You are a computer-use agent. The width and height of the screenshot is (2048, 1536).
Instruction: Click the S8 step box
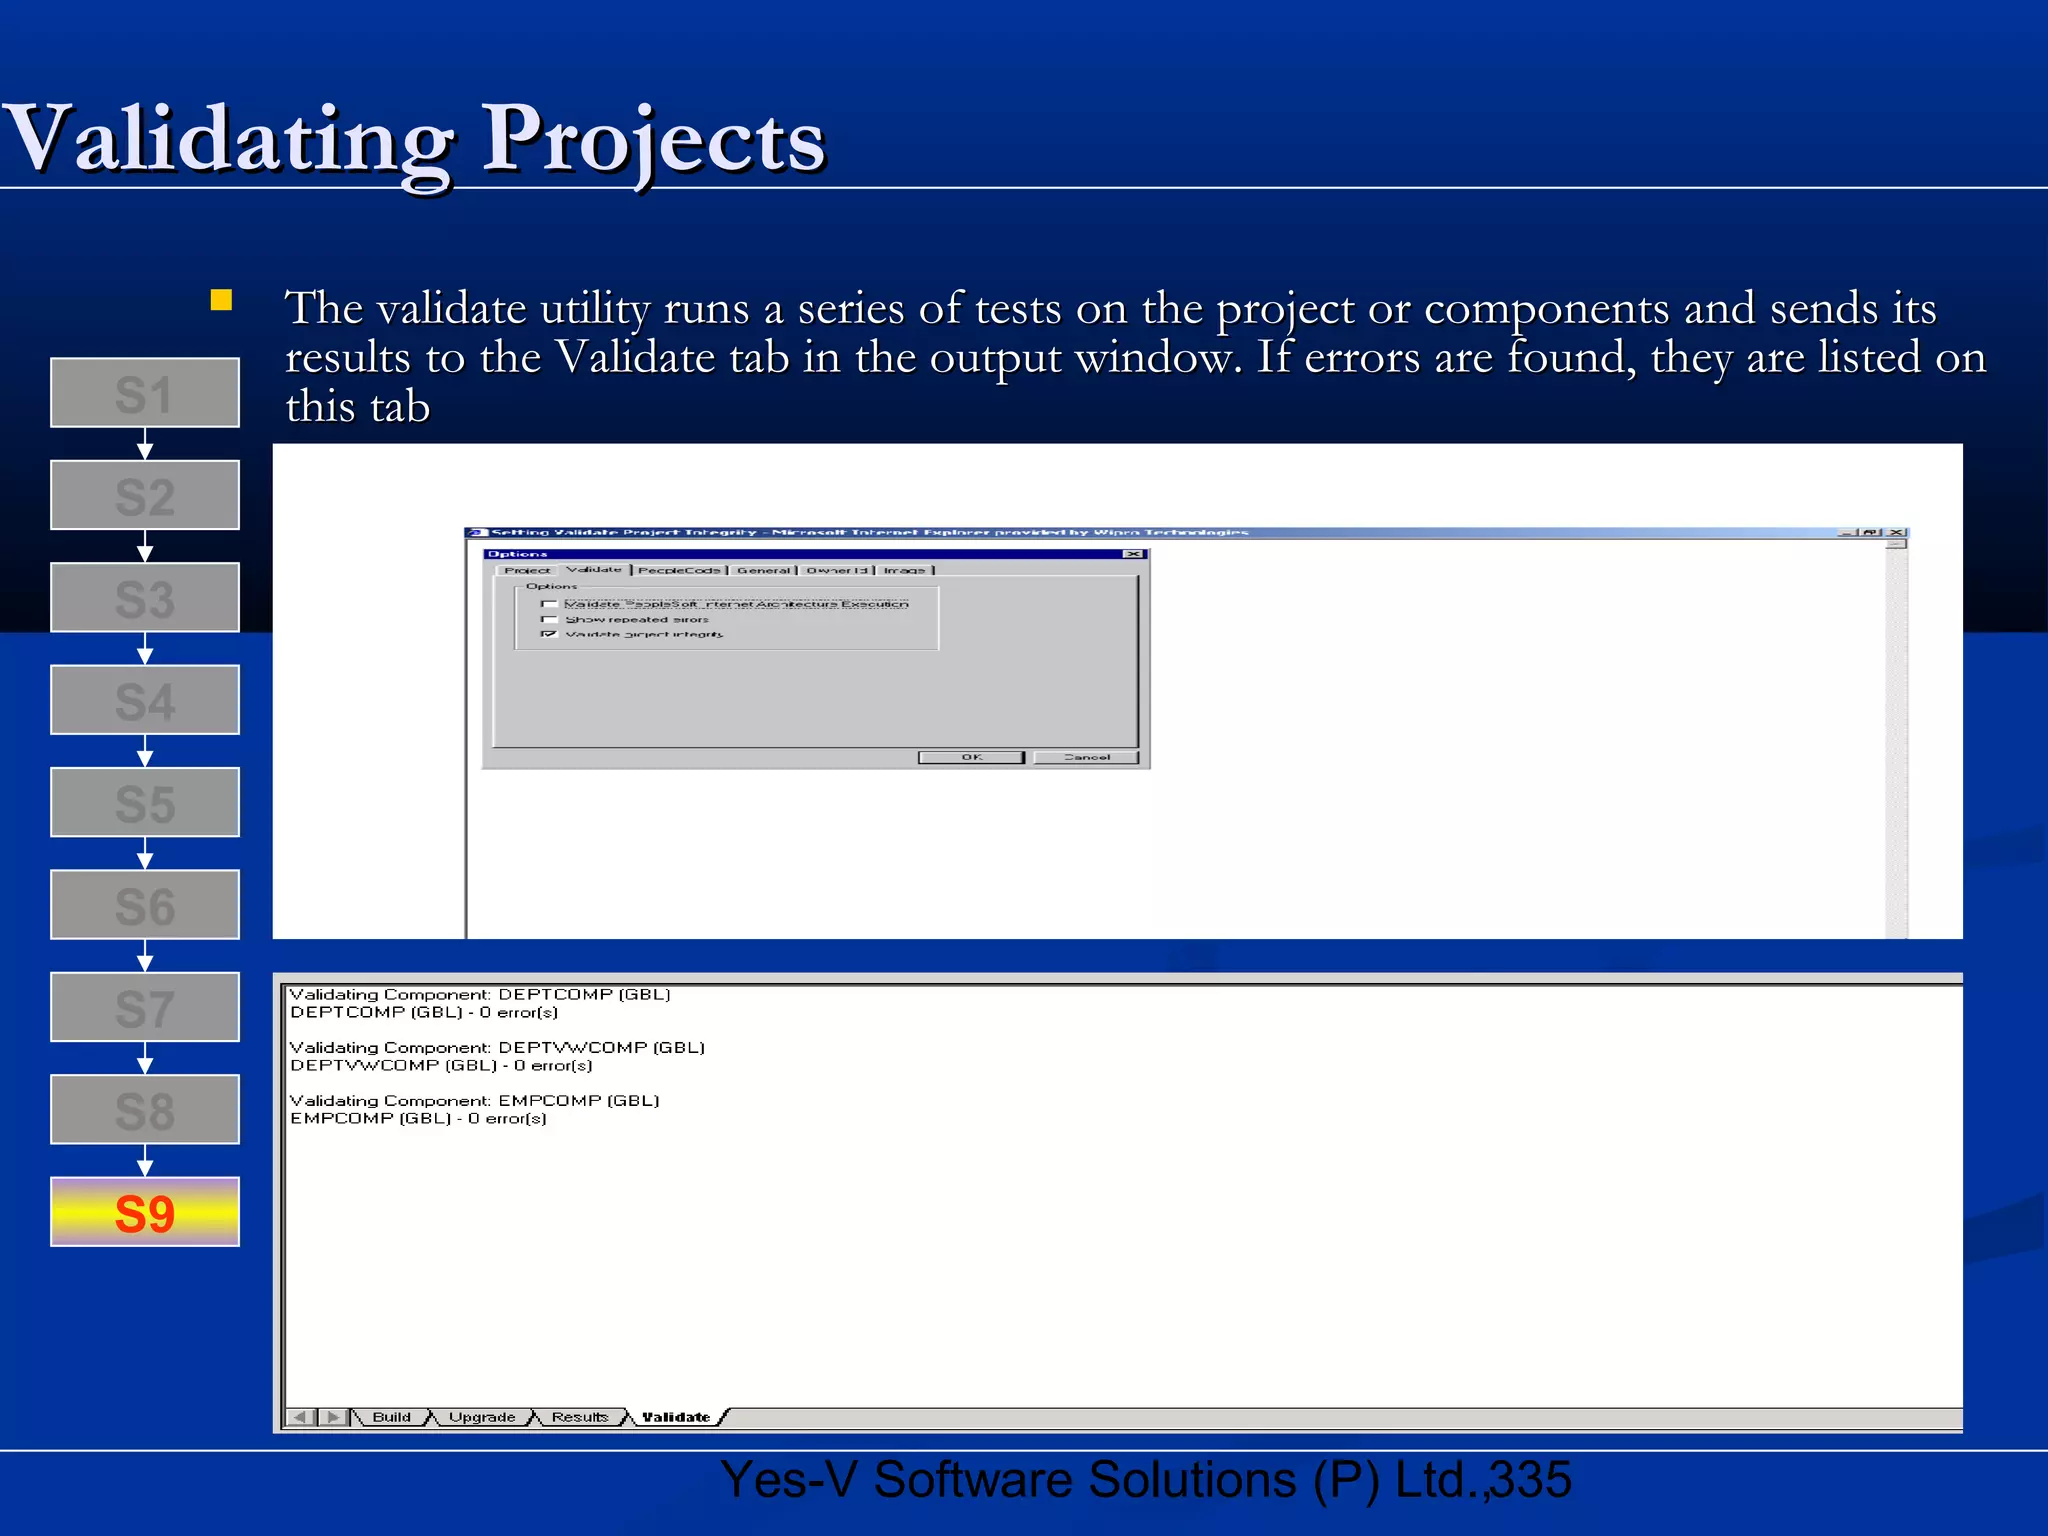(x=145, y=1110)
